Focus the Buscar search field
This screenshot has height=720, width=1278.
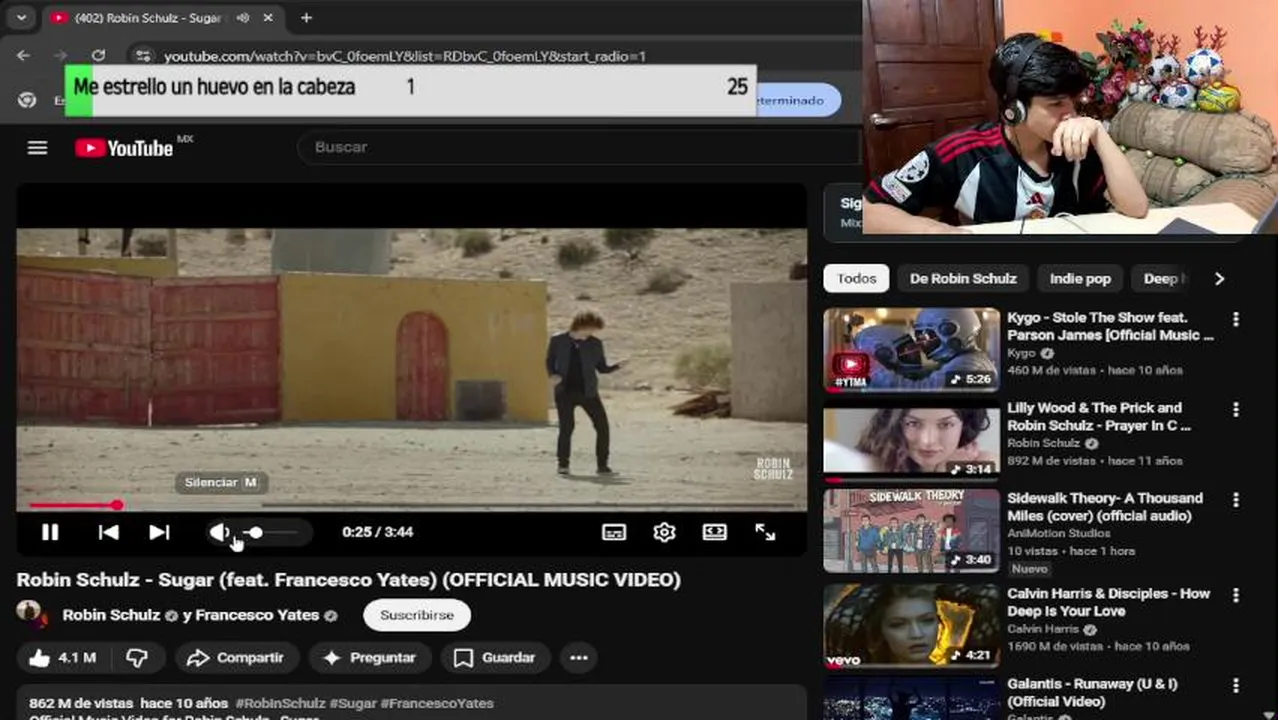pyautogui.click(x=580, y=147)
